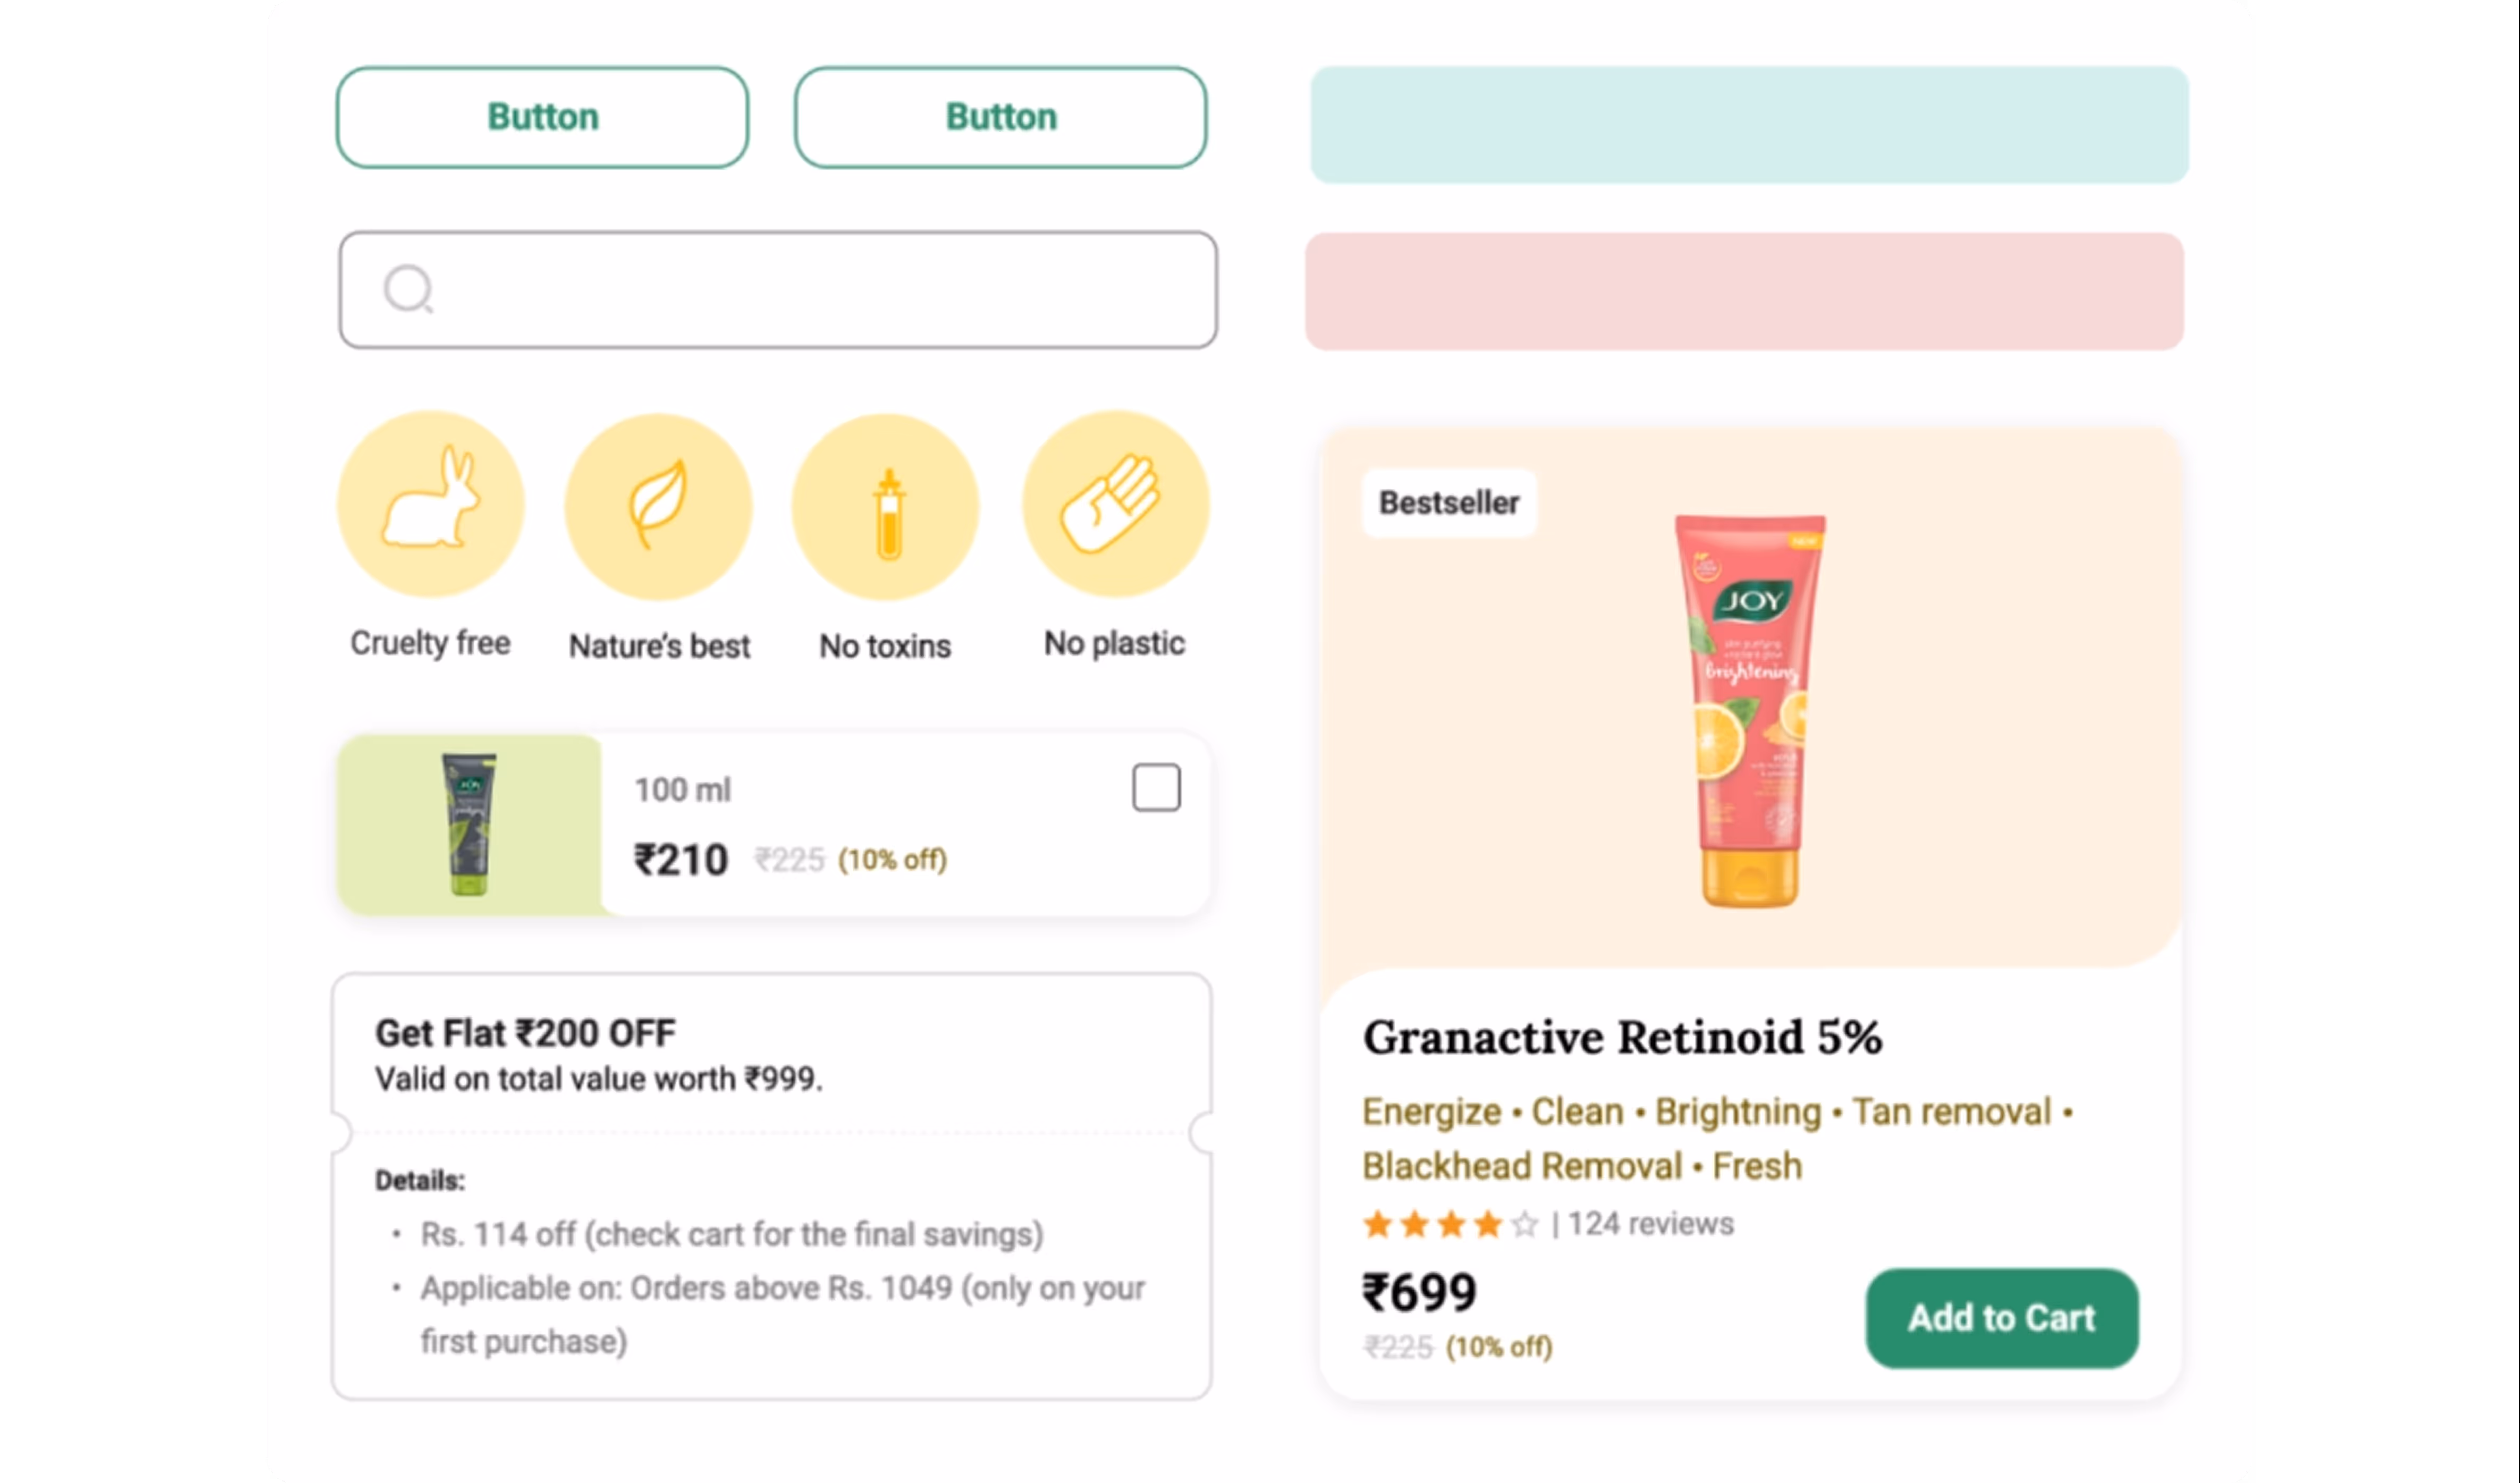This screenshot has height=1483, width=2520.
Task: Click the fourth orange rating star
Action: tap(1488, 1224)
